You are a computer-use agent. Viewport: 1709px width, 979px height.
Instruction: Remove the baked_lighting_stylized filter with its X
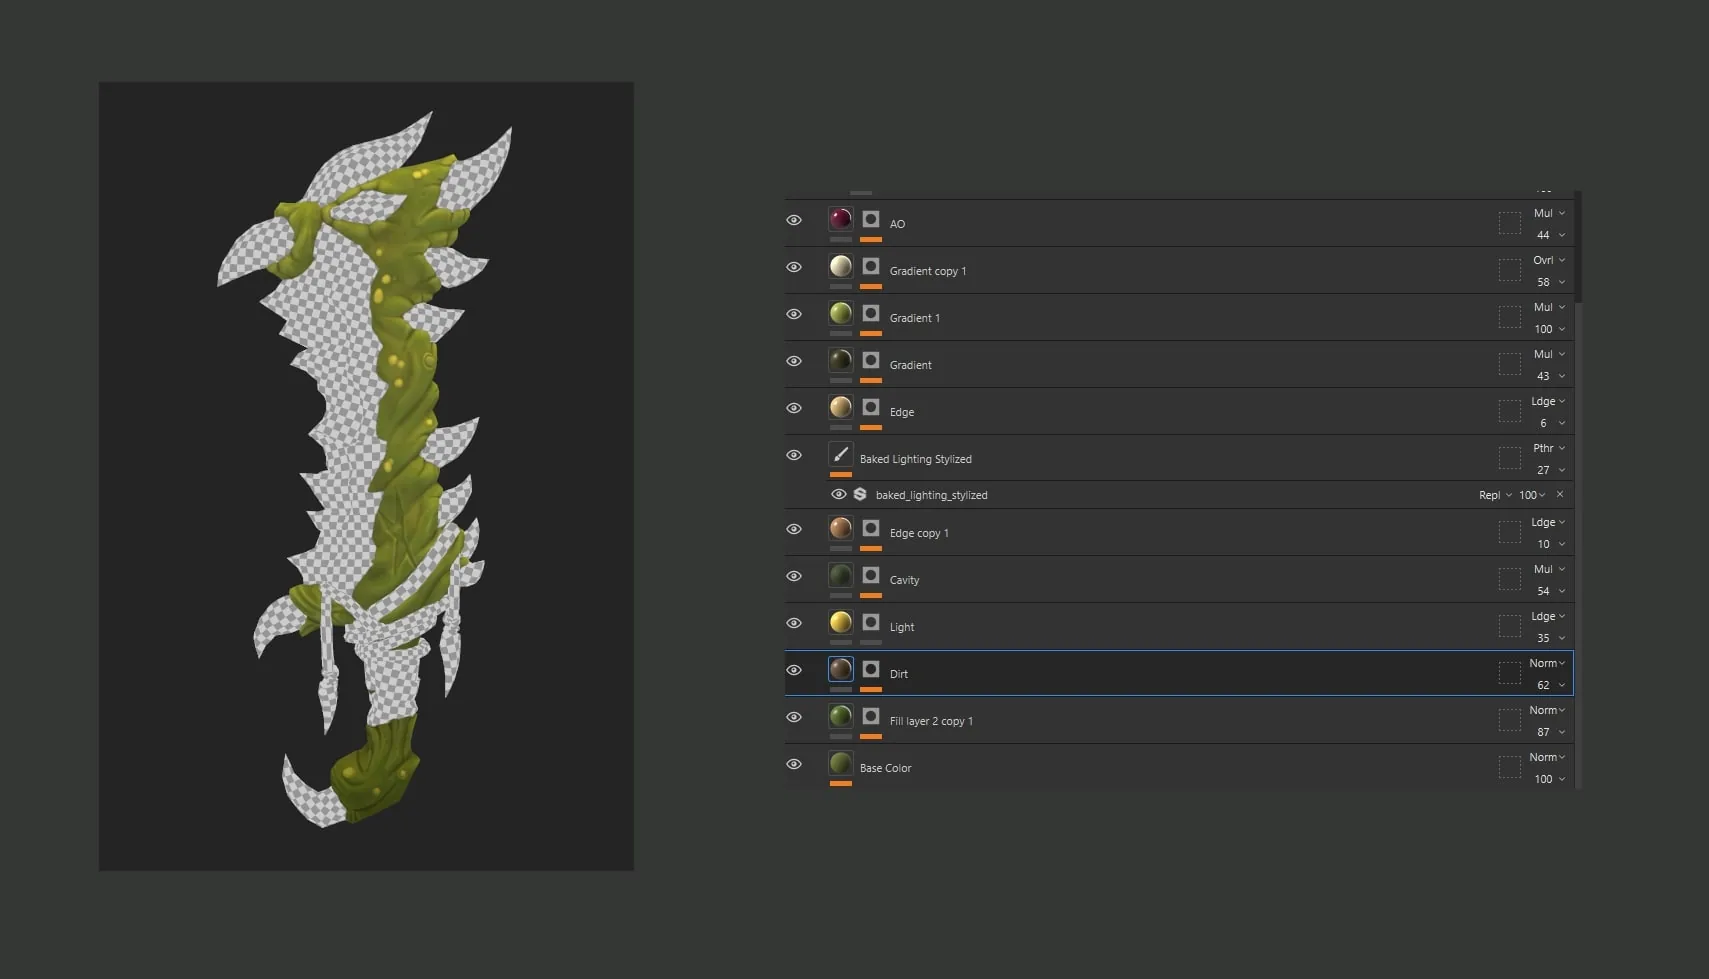pos(1560,494)
